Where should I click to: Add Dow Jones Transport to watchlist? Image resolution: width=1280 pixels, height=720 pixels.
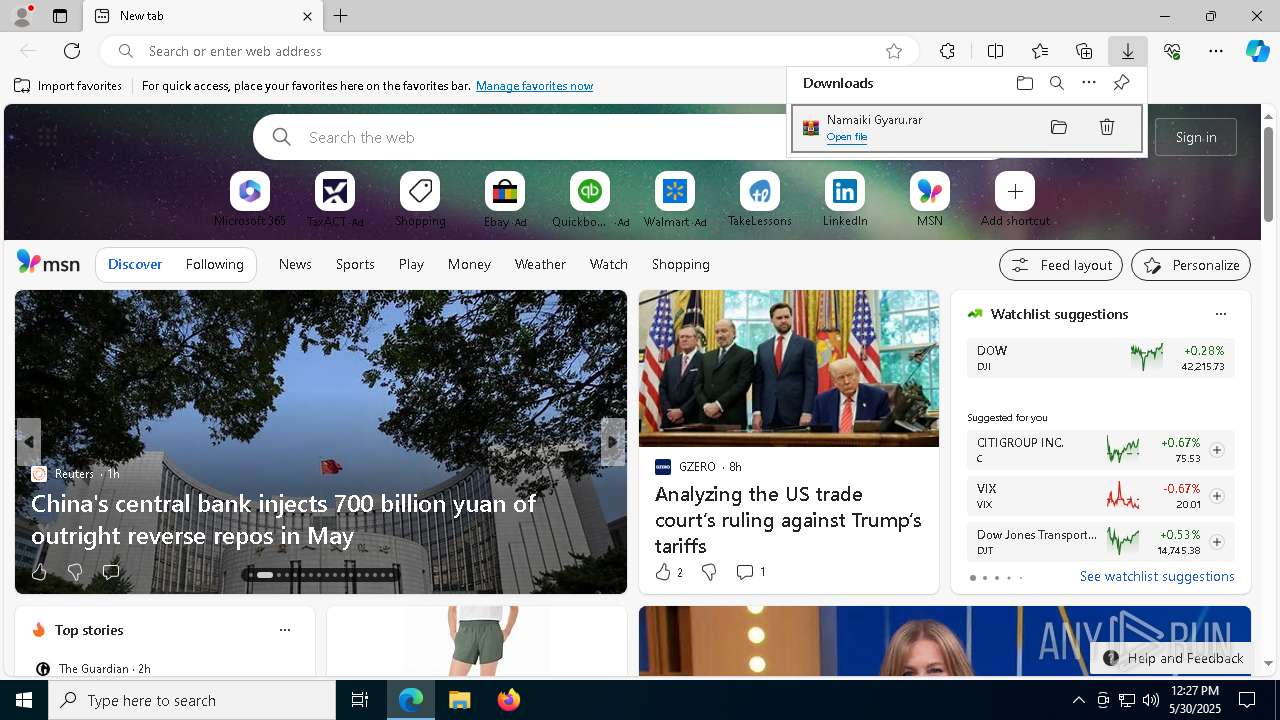[1216, 542]
